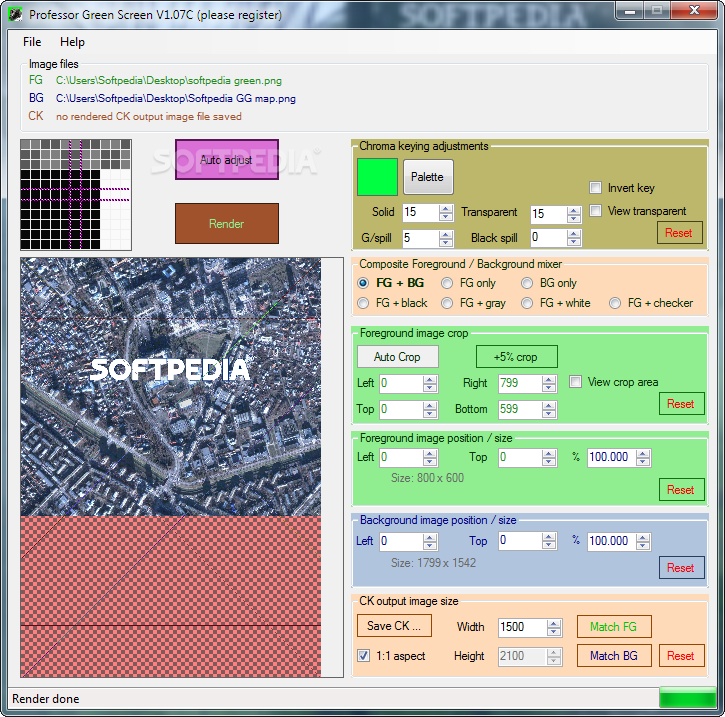Click into the crop Bottom field showing 599
The height and width of the screenshot is (717, 725).
(x=521, y=409)
